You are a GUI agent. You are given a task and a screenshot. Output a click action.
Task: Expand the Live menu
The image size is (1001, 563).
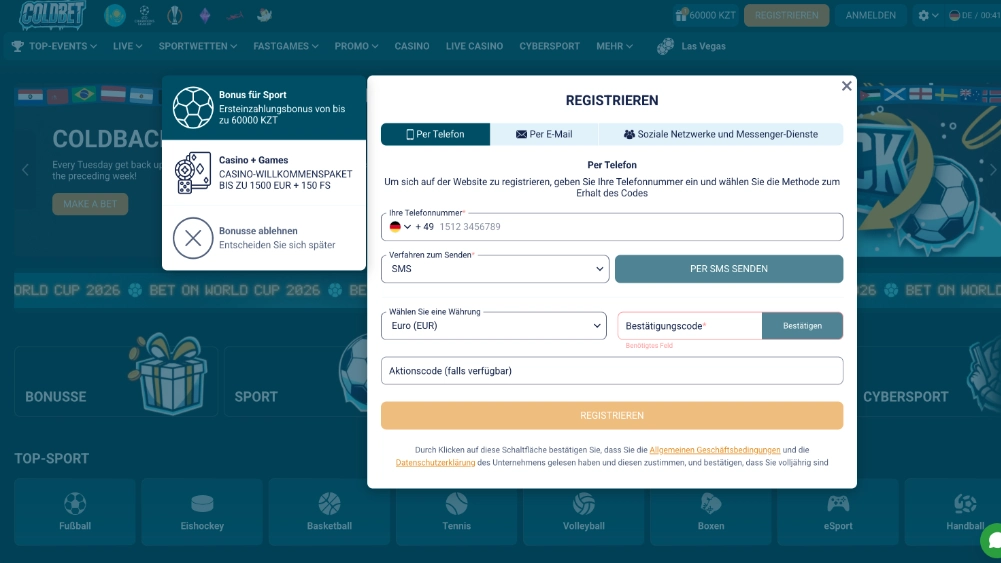pos(127,46)
